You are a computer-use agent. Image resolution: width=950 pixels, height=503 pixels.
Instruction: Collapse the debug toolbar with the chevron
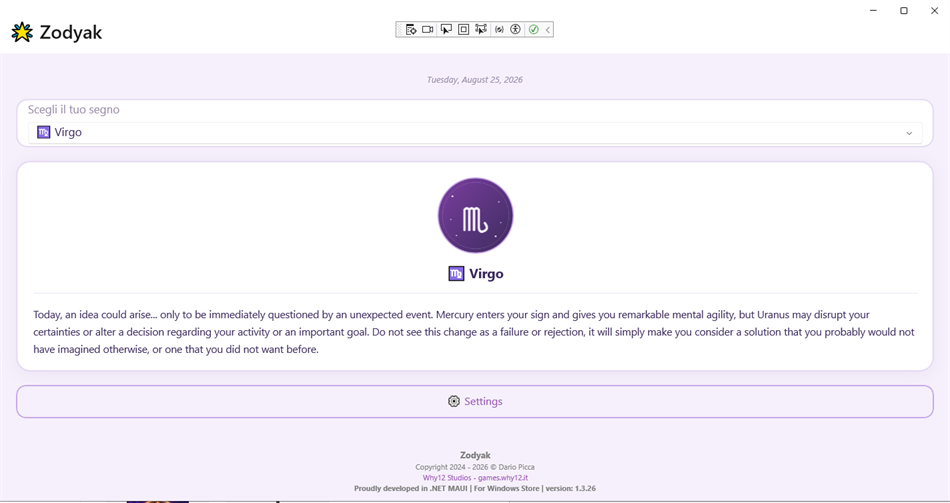(x=548, y=29)
